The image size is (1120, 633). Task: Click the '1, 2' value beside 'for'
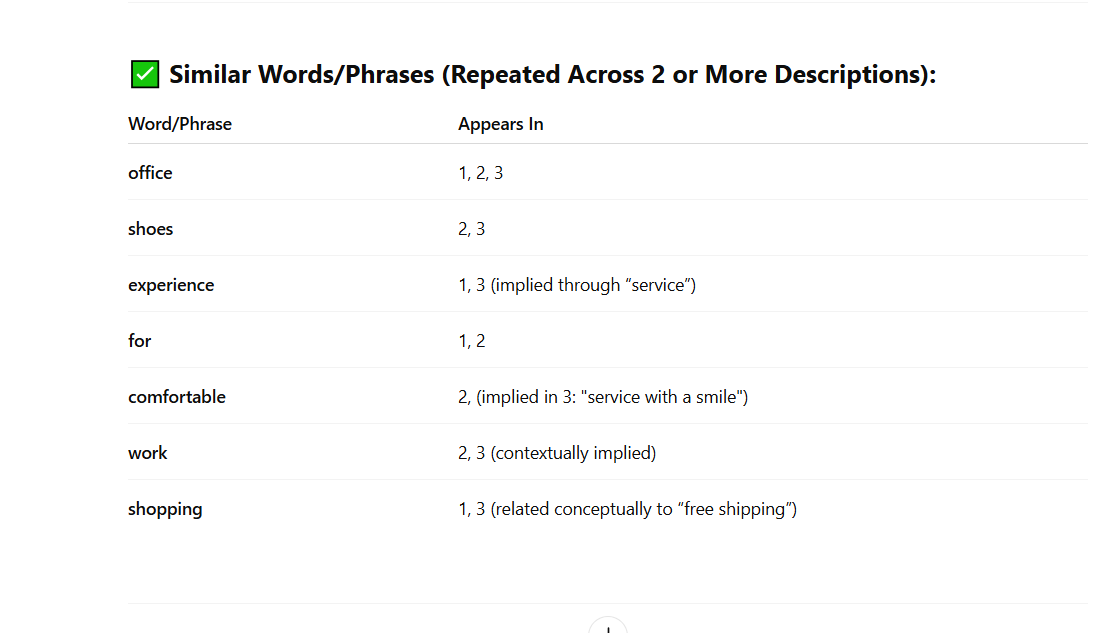coord(471,341)
